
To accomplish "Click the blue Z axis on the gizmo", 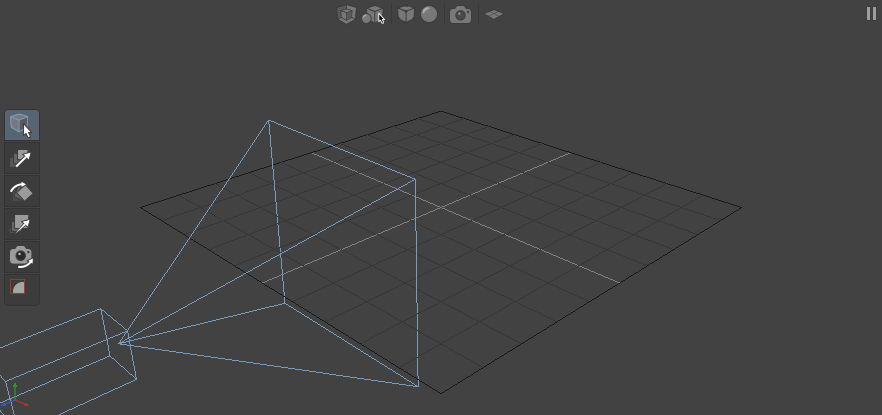I will point(6,406).
